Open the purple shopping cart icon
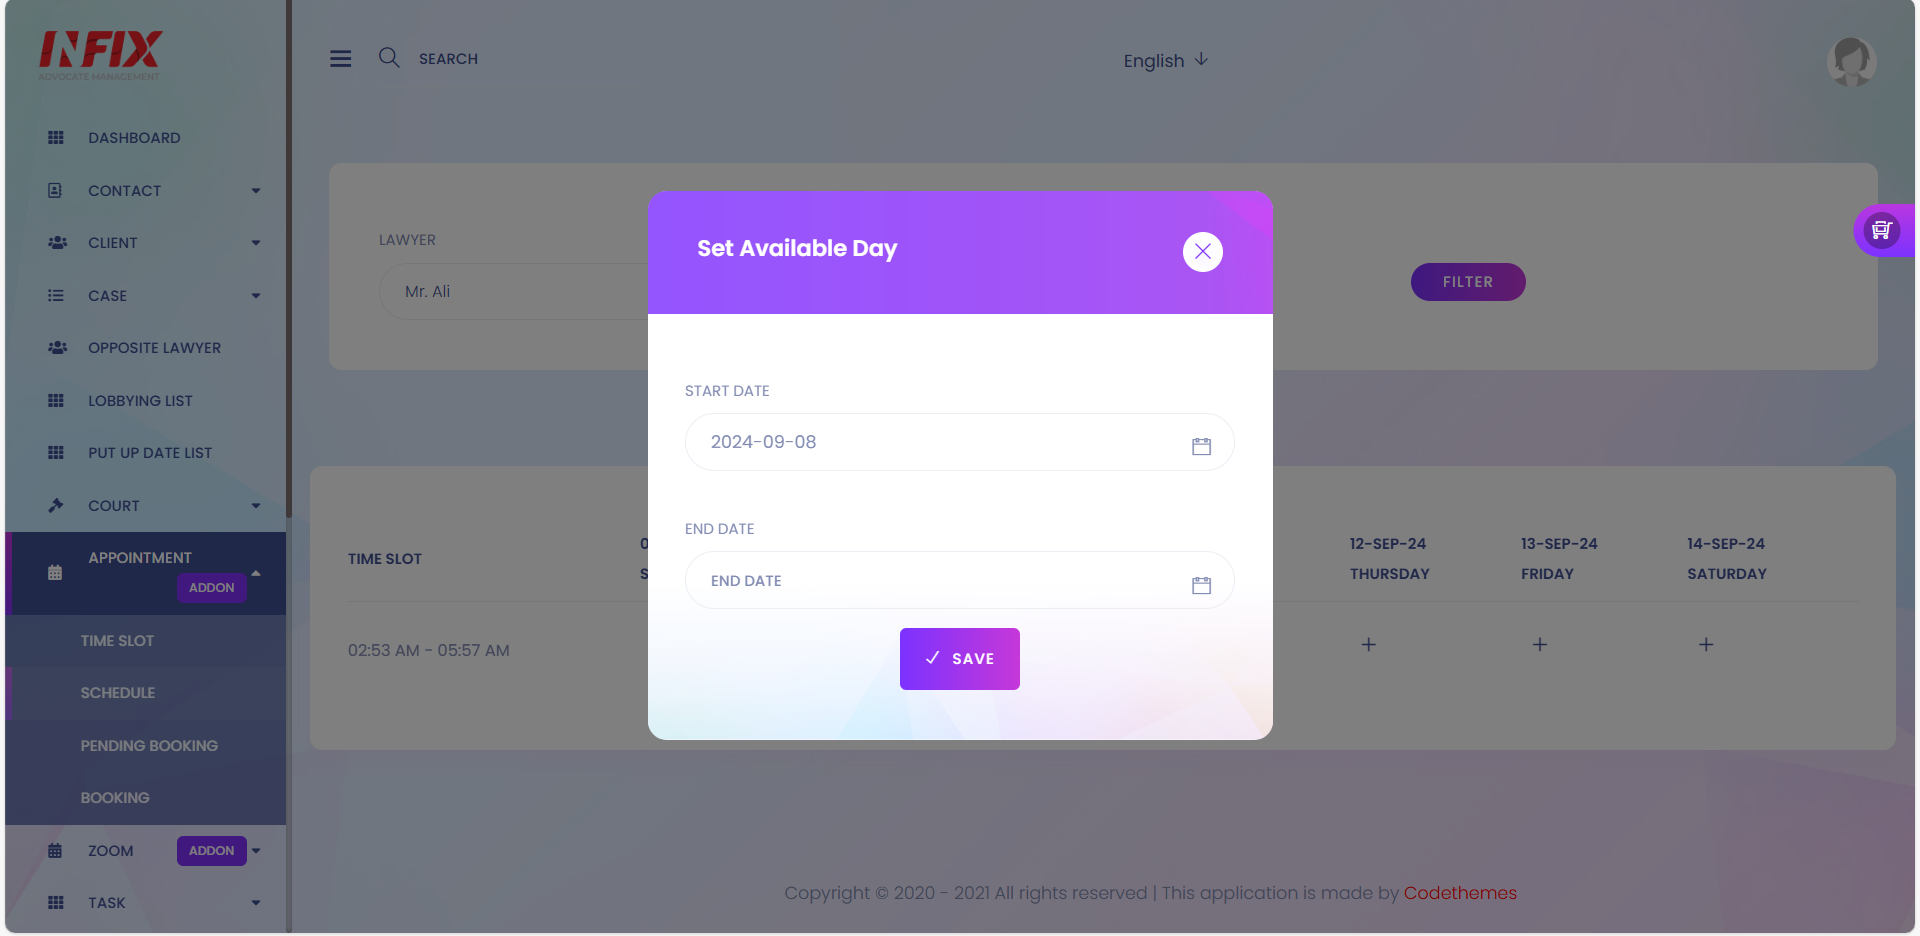This screenshot has width=1920, height=936. [1881, 230]
